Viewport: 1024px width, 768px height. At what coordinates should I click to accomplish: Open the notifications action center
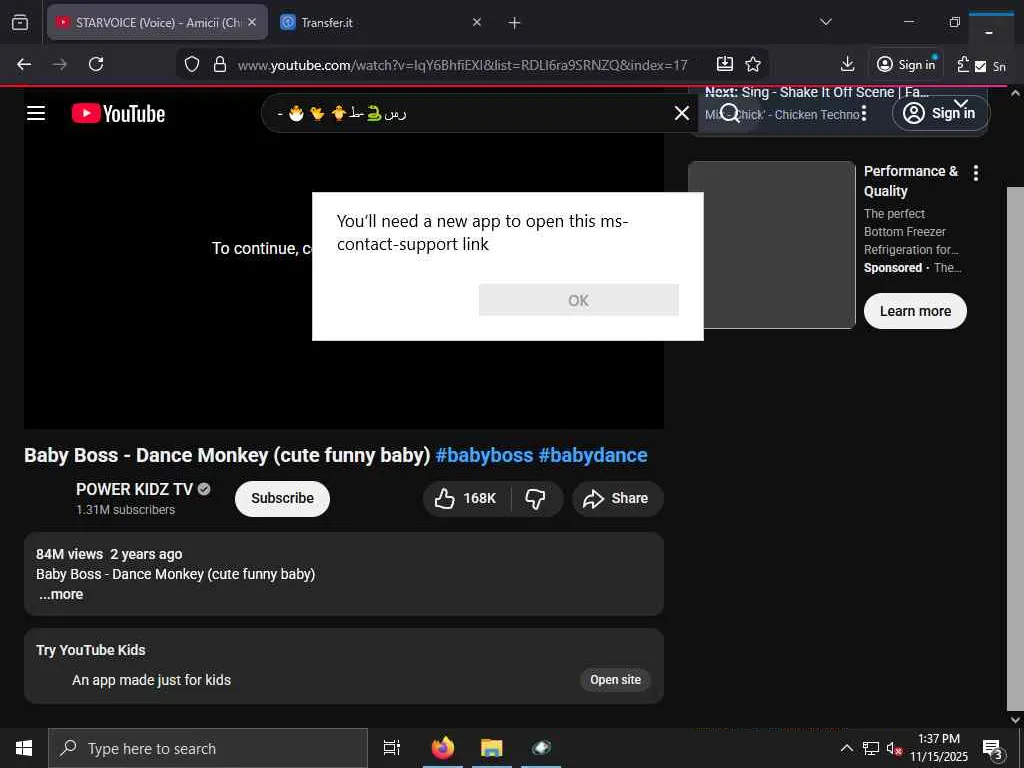993,749
